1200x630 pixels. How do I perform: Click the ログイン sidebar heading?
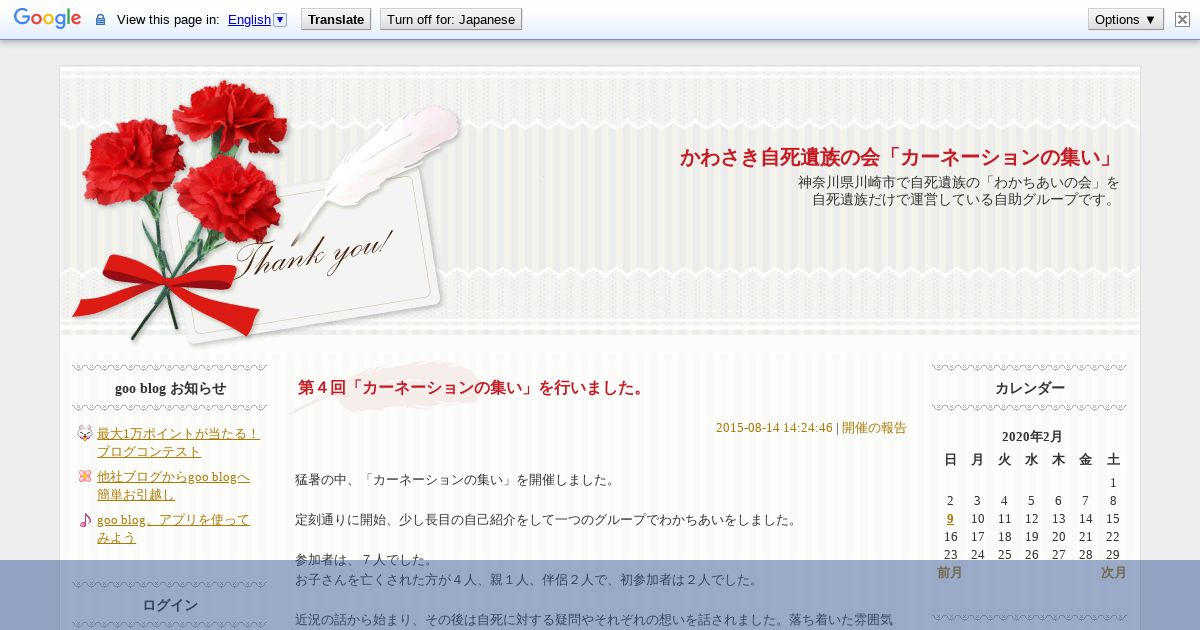click(x=170, y=605)
